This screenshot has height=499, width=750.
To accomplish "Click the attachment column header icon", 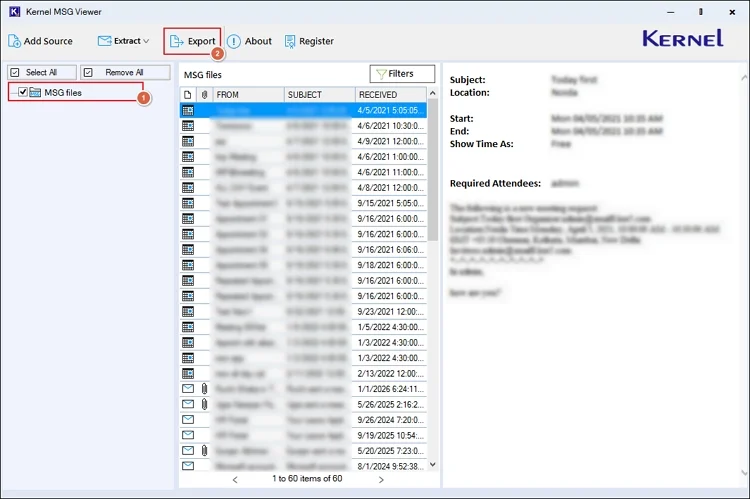I will point(204,95).
